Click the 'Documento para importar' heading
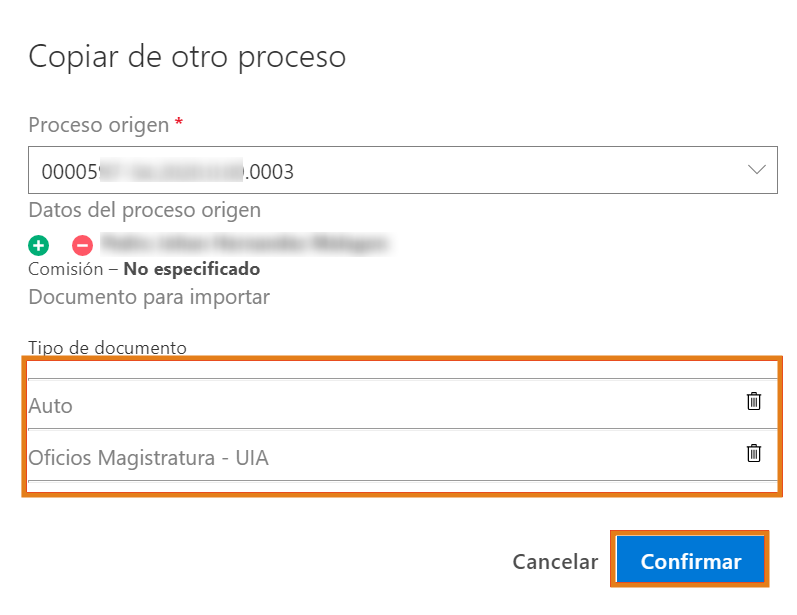 [149, 297]
